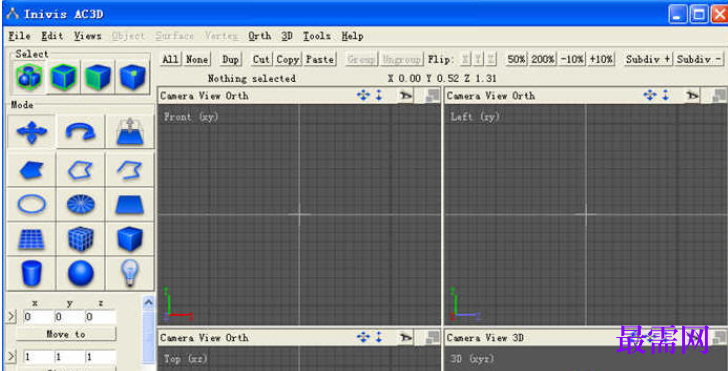Grow selection with the +10% button
The image size is (728, 371).
coord(601,59)
